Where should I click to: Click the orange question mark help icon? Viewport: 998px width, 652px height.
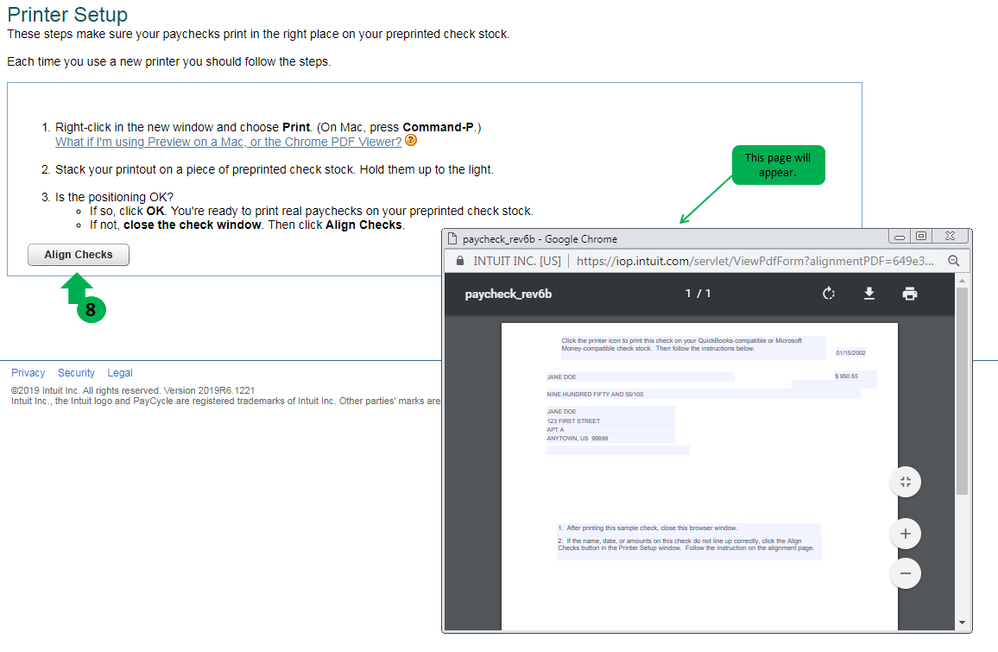point(411,140)
